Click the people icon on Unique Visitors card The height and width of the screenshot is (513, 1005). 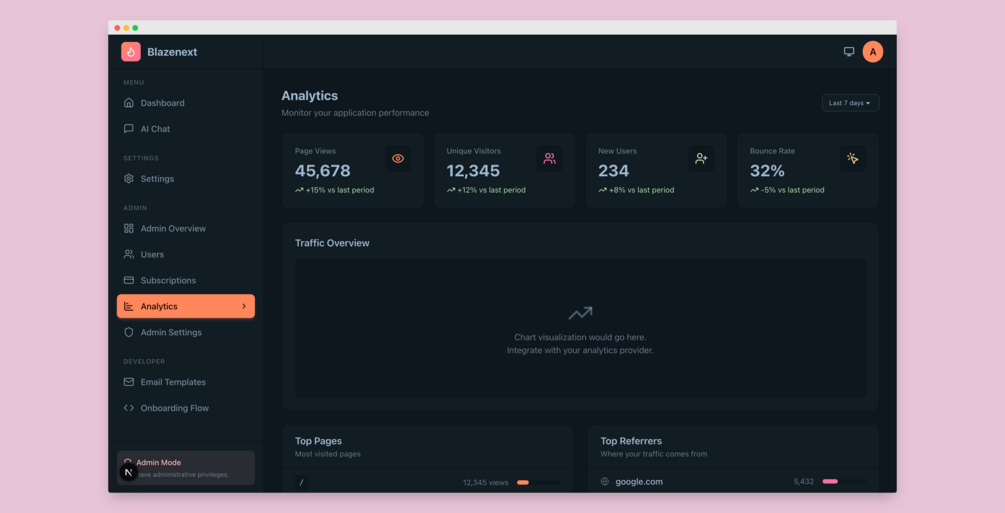[x=549, y=158]
